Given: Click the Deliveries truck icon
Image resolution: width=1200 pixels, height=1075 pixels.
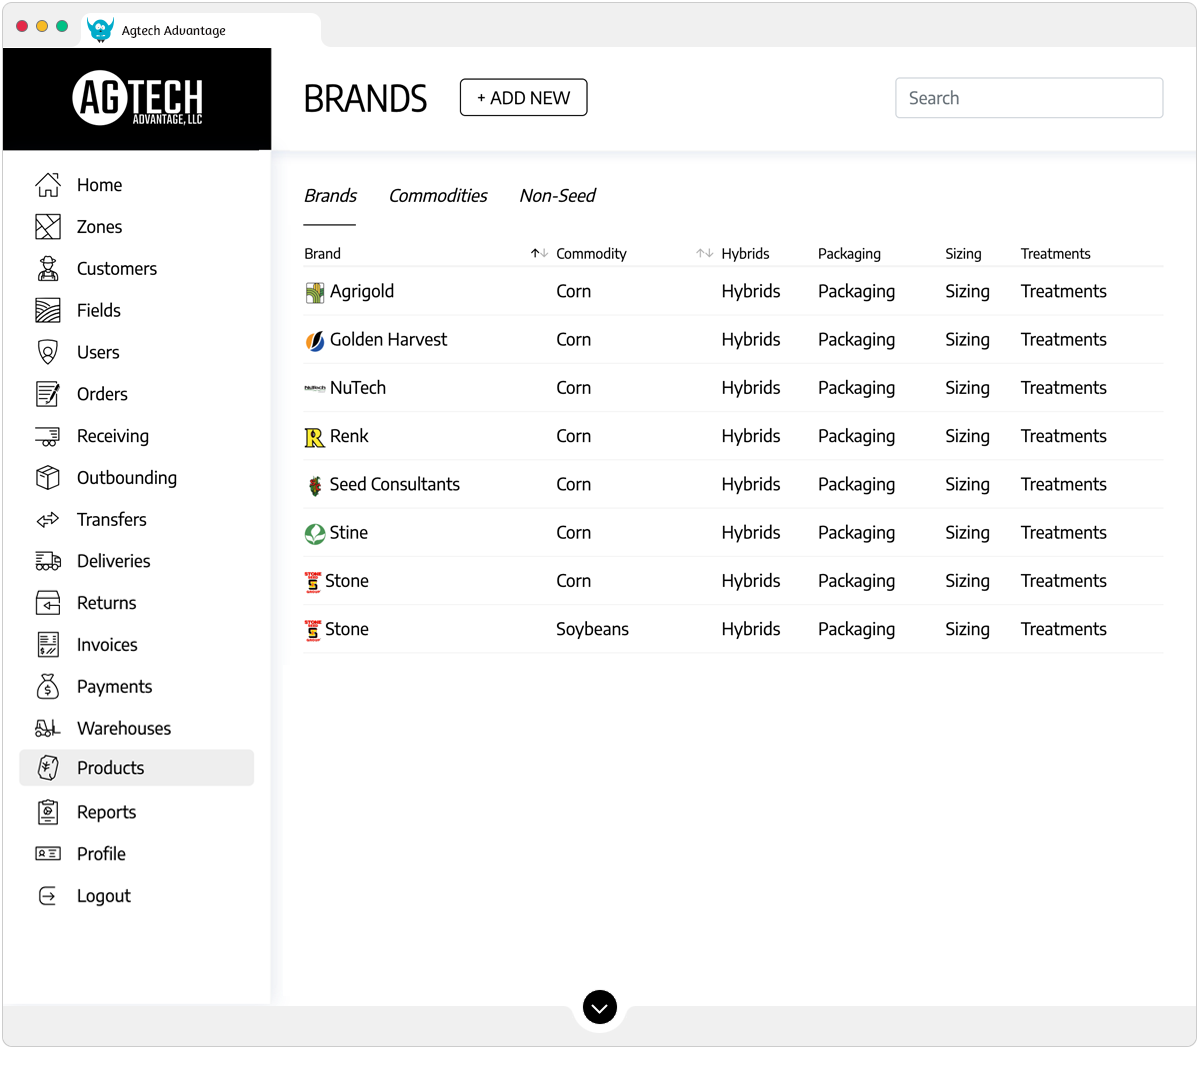Looking at the screenshot, I should 48,561.
